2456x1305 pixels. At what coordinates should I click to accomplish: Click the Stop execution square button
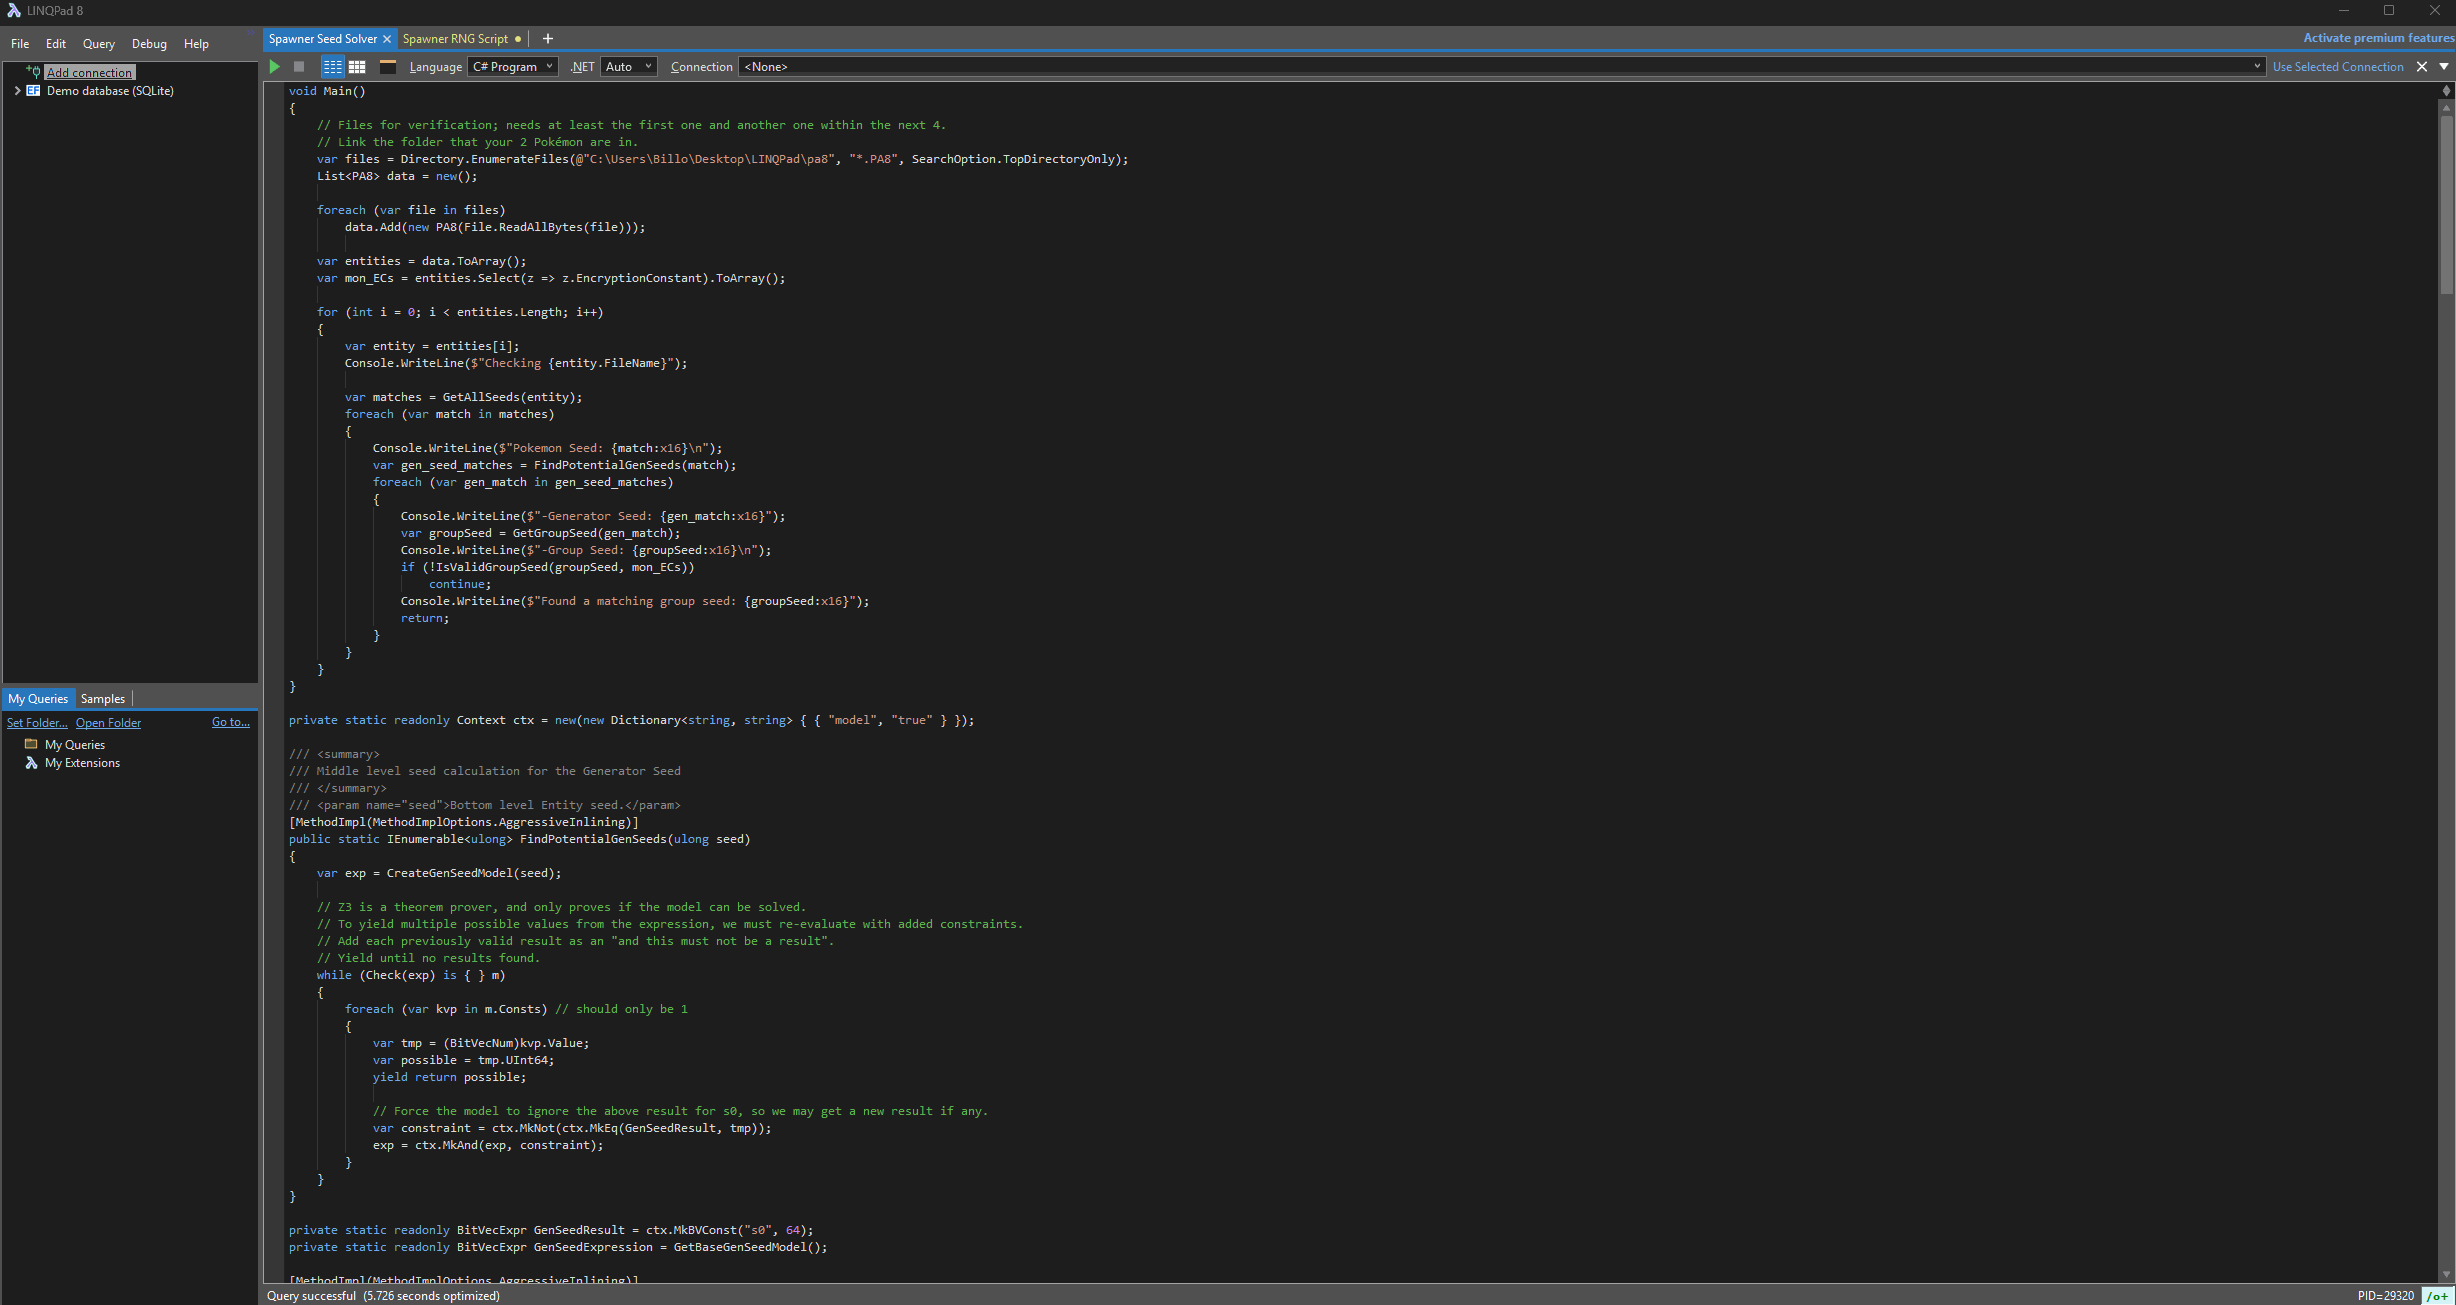tap(299, 67)
